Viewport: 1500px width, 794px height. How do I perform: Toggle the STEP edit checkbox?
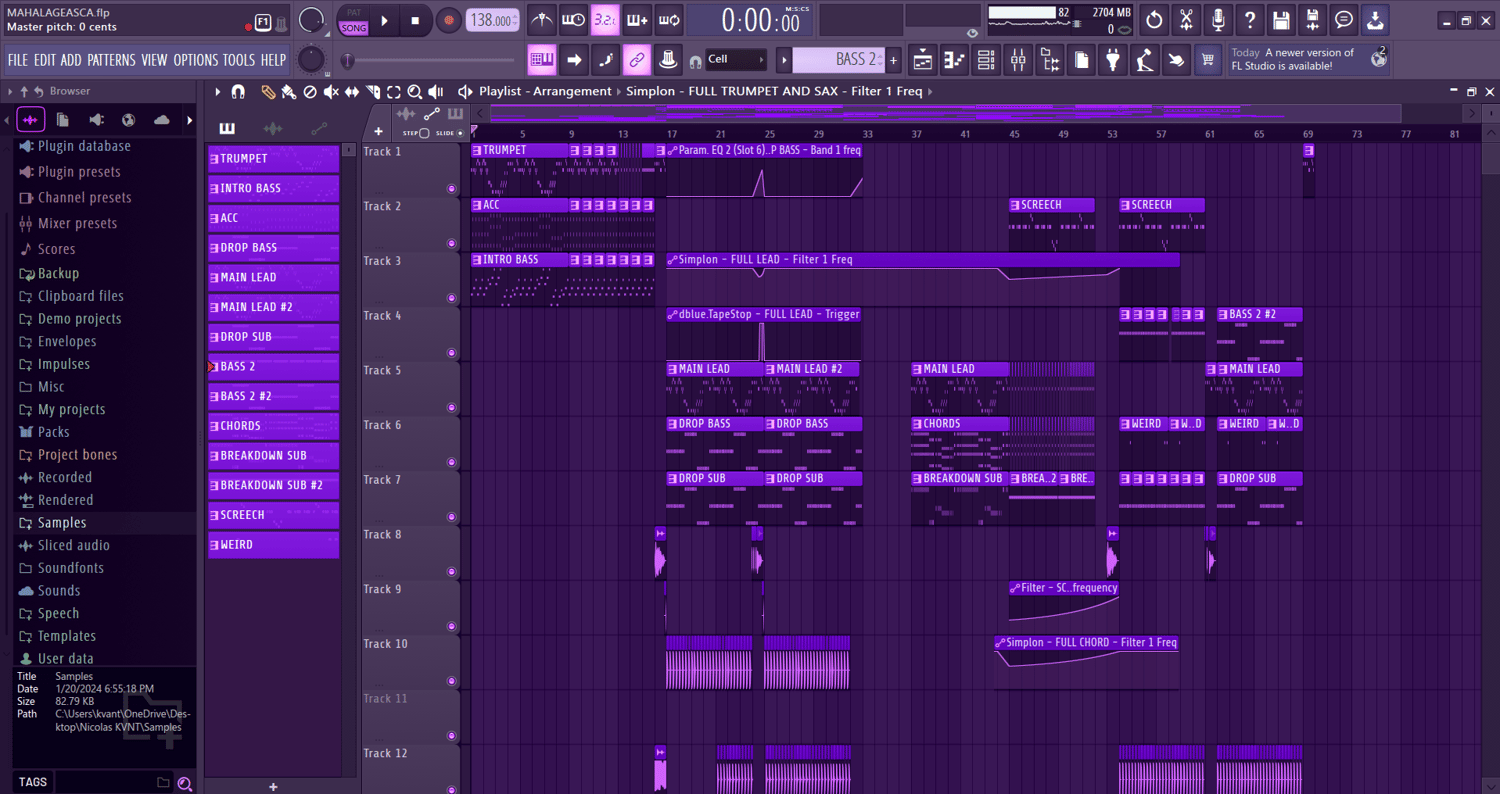pos(424,133)
